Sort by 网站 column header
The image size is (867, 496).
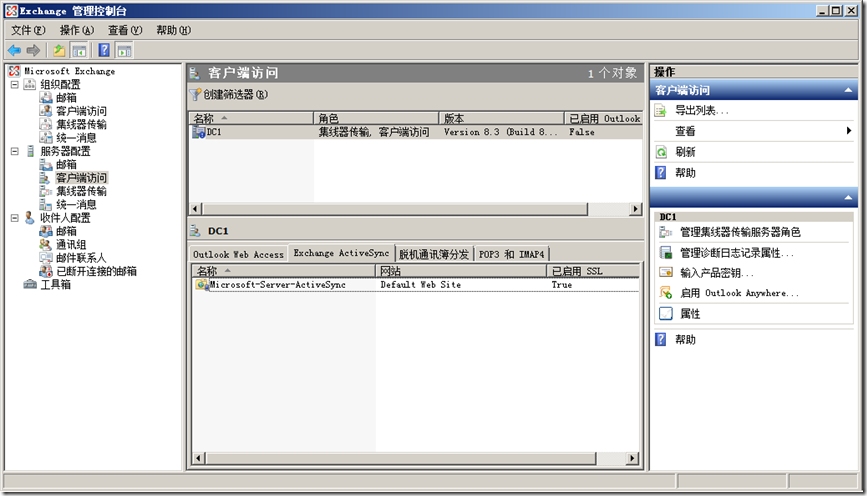click(461, 271)
